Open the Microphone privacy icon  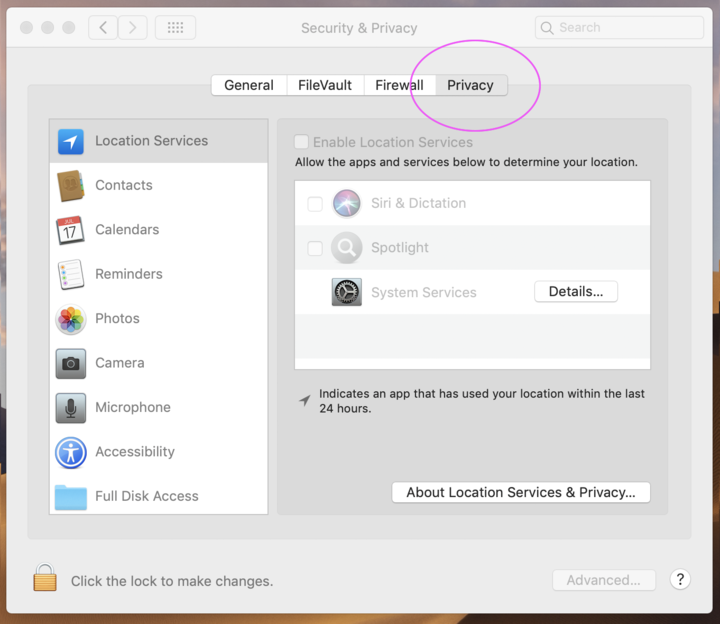[70, 408]
